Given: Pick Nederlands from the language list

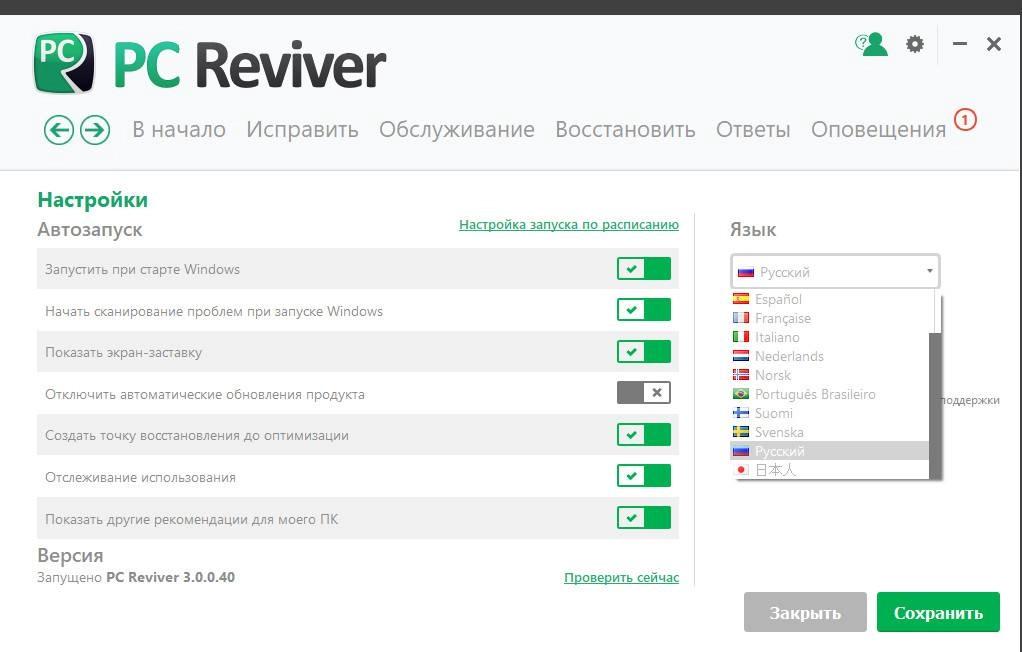Looking at the screenshot, I should [x=829, y=356].
